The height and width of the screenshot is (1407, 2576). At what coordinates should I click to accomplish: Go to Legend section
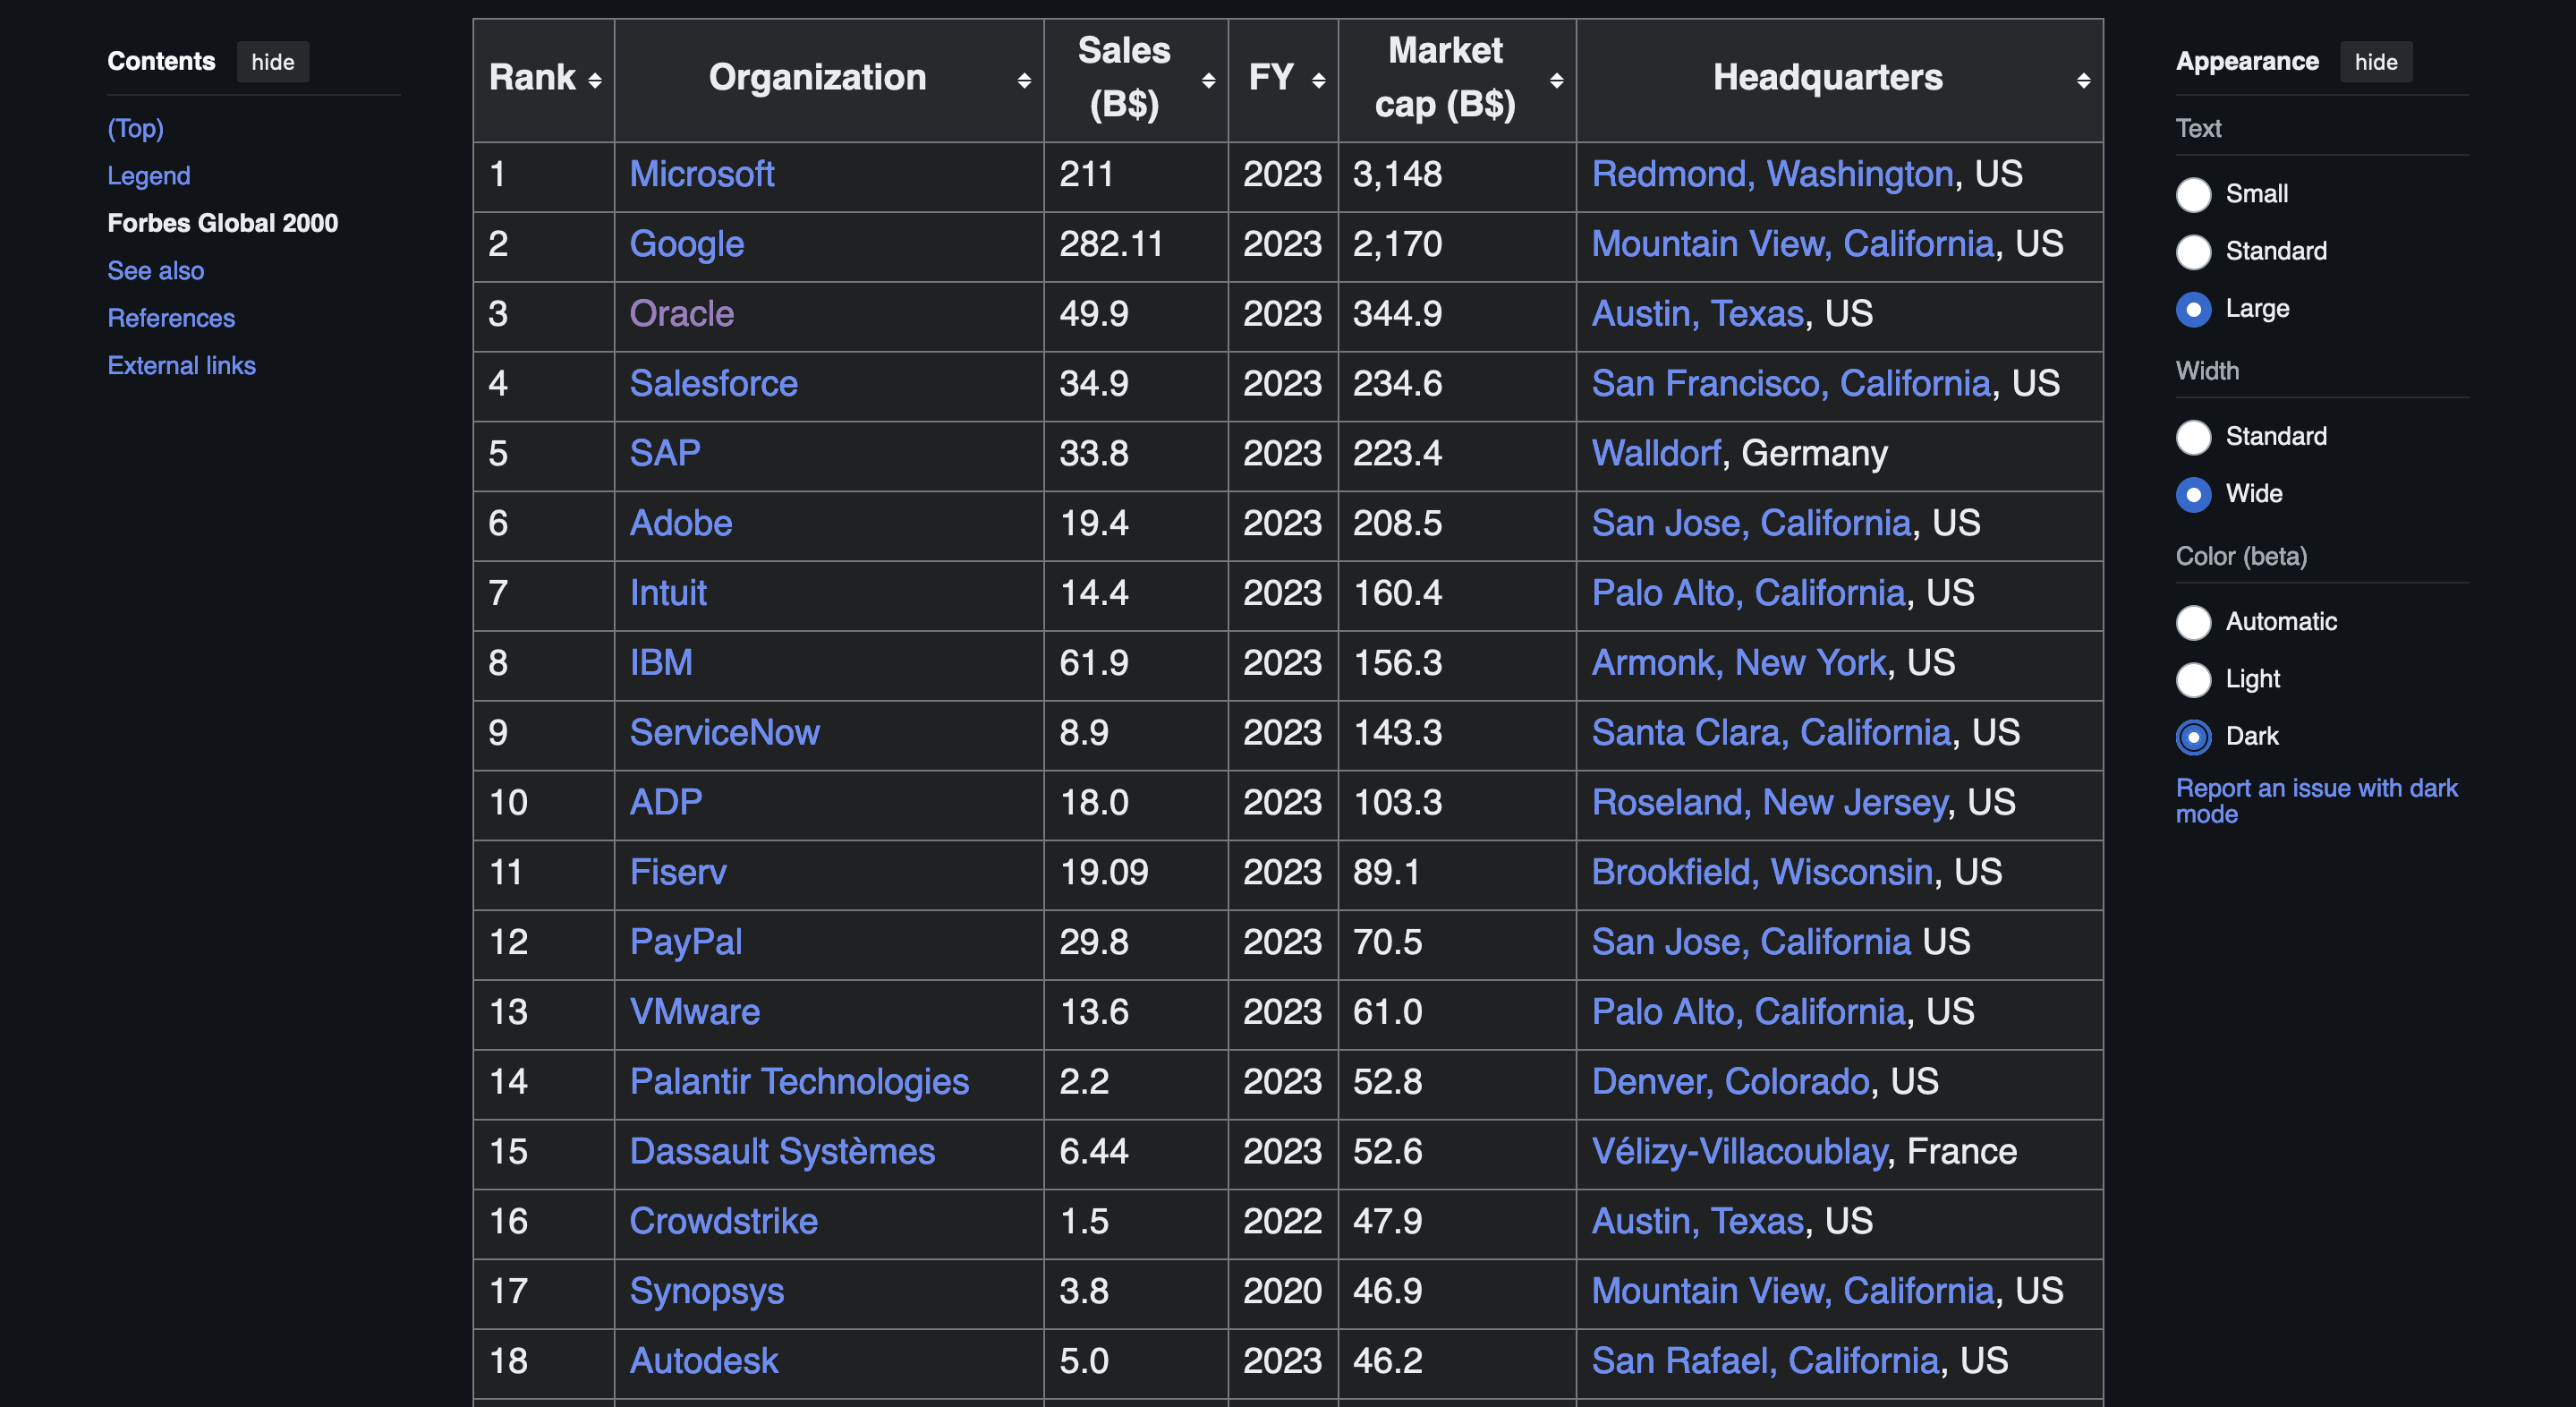149,176
